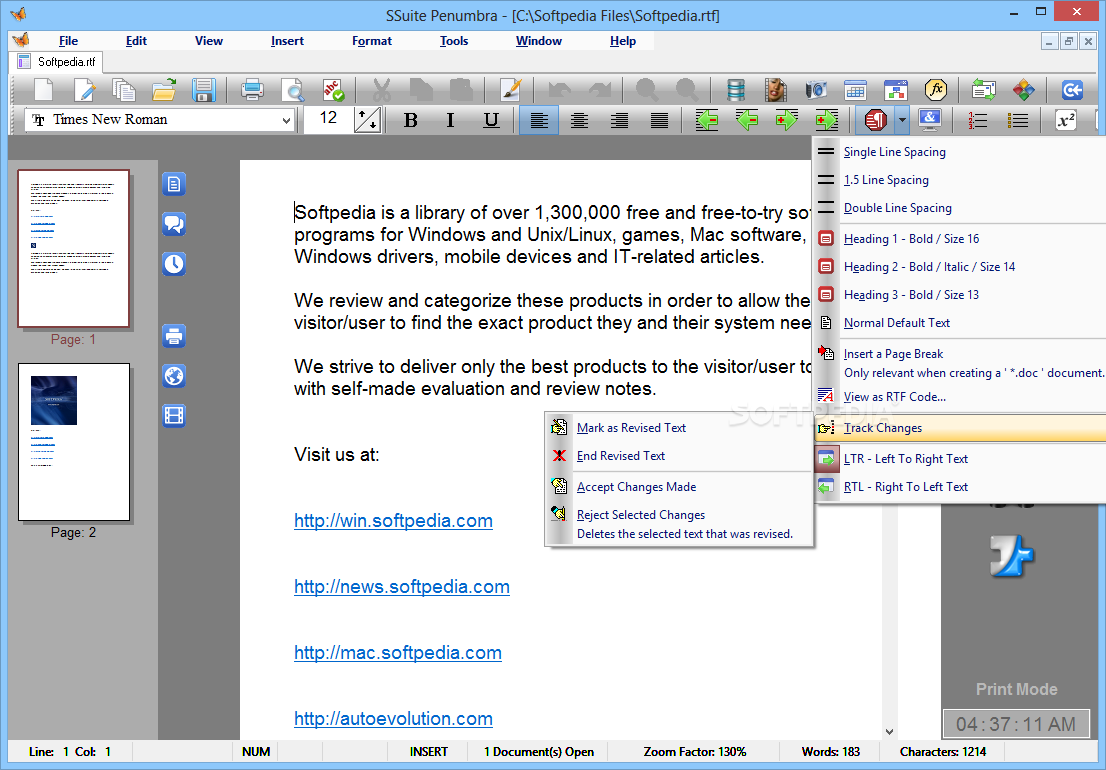1106x770 pixels.
Task: Click the mail envelope with arrows icon
Action: coord(983,90)
